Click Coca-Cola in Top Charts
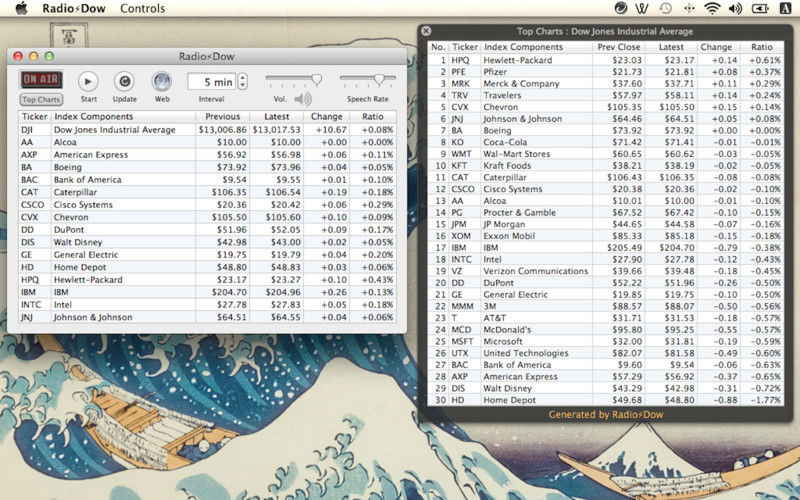This screenshot has width=800, height=500. [505, 142]
